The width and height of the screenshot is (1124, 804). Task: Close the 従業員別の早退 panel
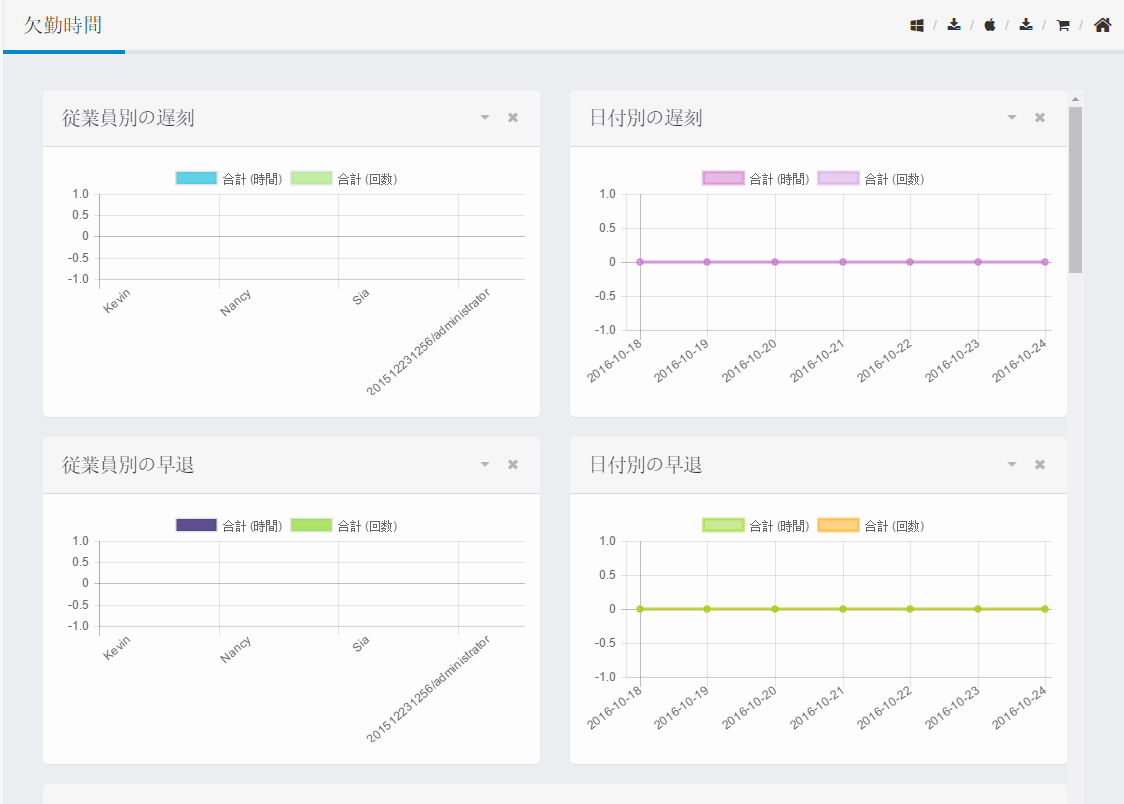pyautogui.click(x=513, y=464)
